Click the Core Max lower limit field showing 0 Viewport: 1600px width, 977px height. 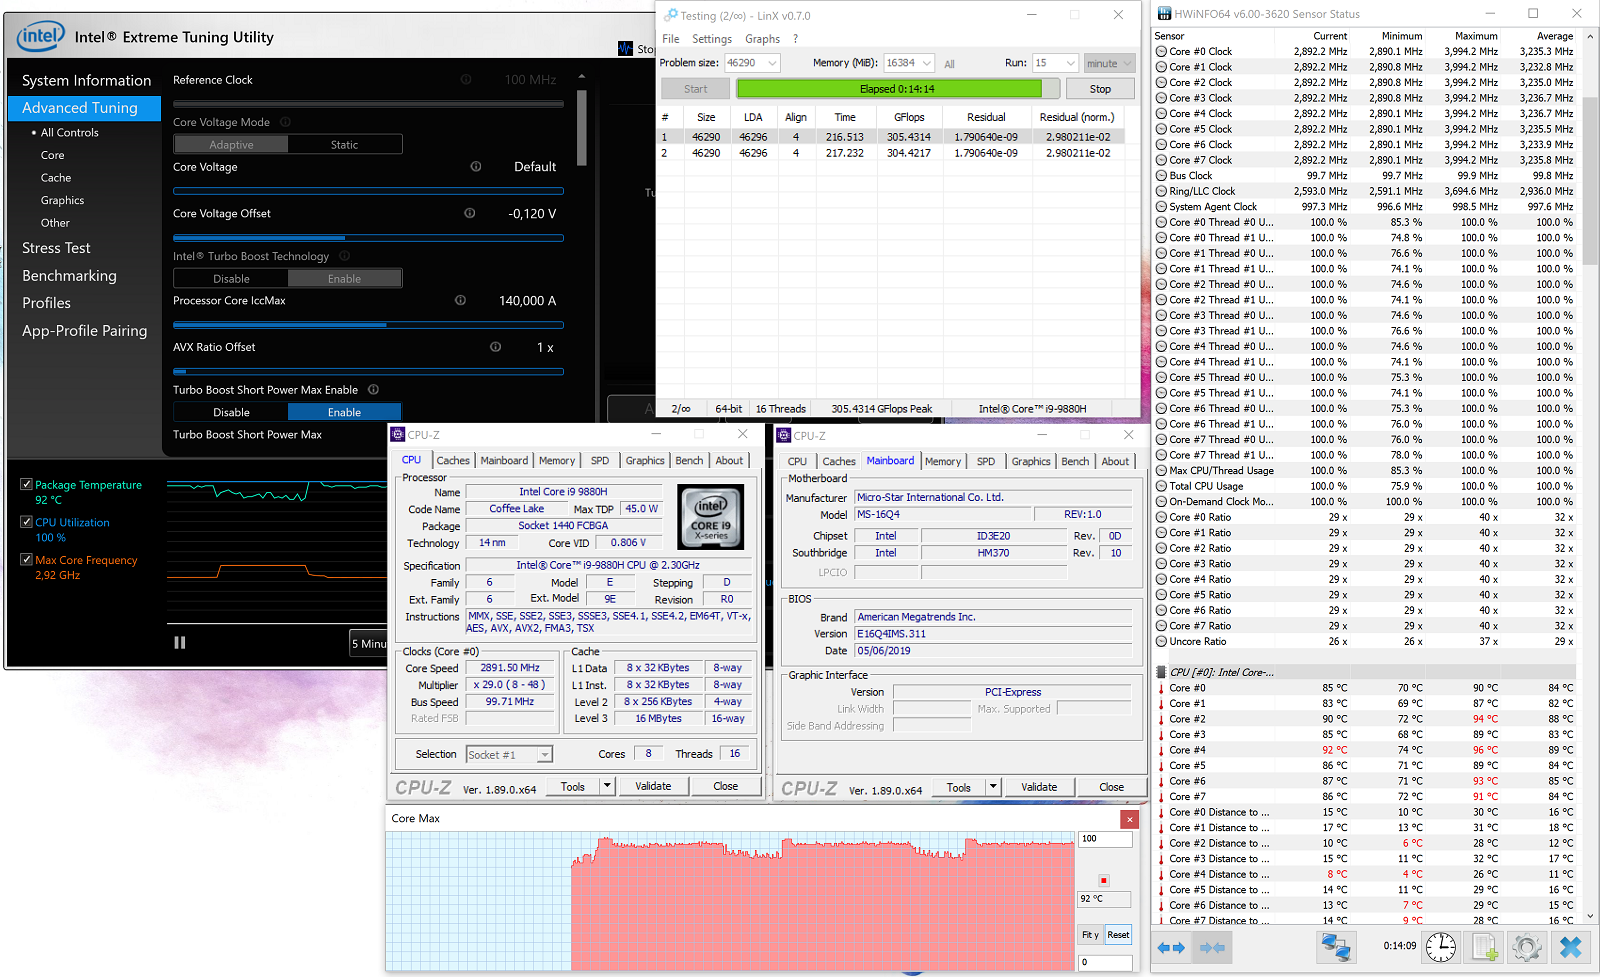pyautogui.click(x=1105, y=962)
